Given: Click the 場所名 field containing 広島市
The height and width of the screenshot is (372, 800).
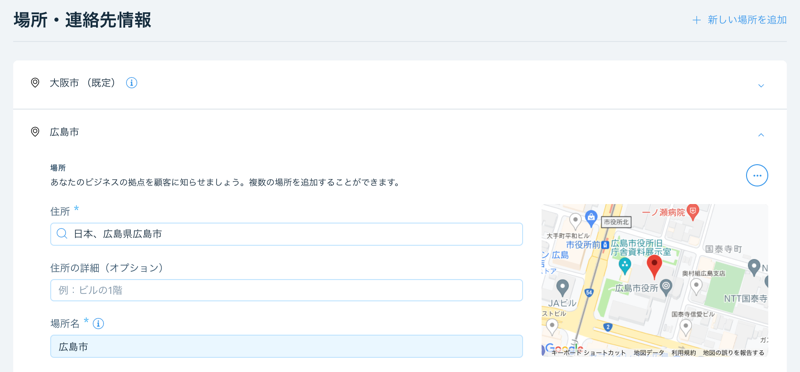Looking at the screenshot, I should pos(286,346).
